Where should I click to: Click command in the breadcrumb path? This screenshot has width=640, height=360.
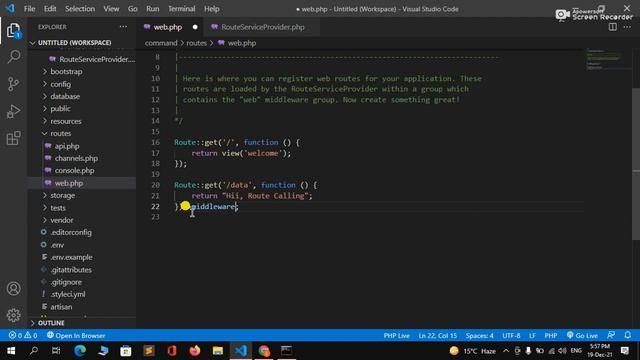(161, 43)
